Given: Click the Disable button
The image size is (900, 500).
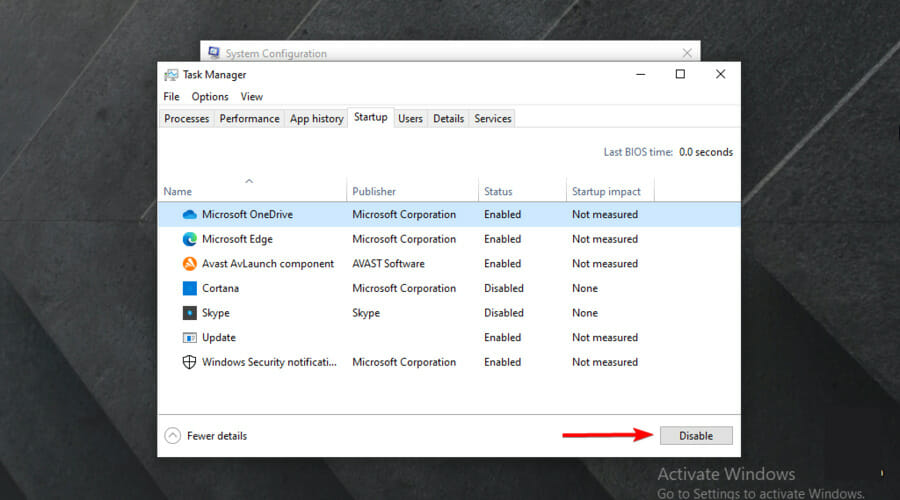Looking at the screenshot, I should coord(696,436).
